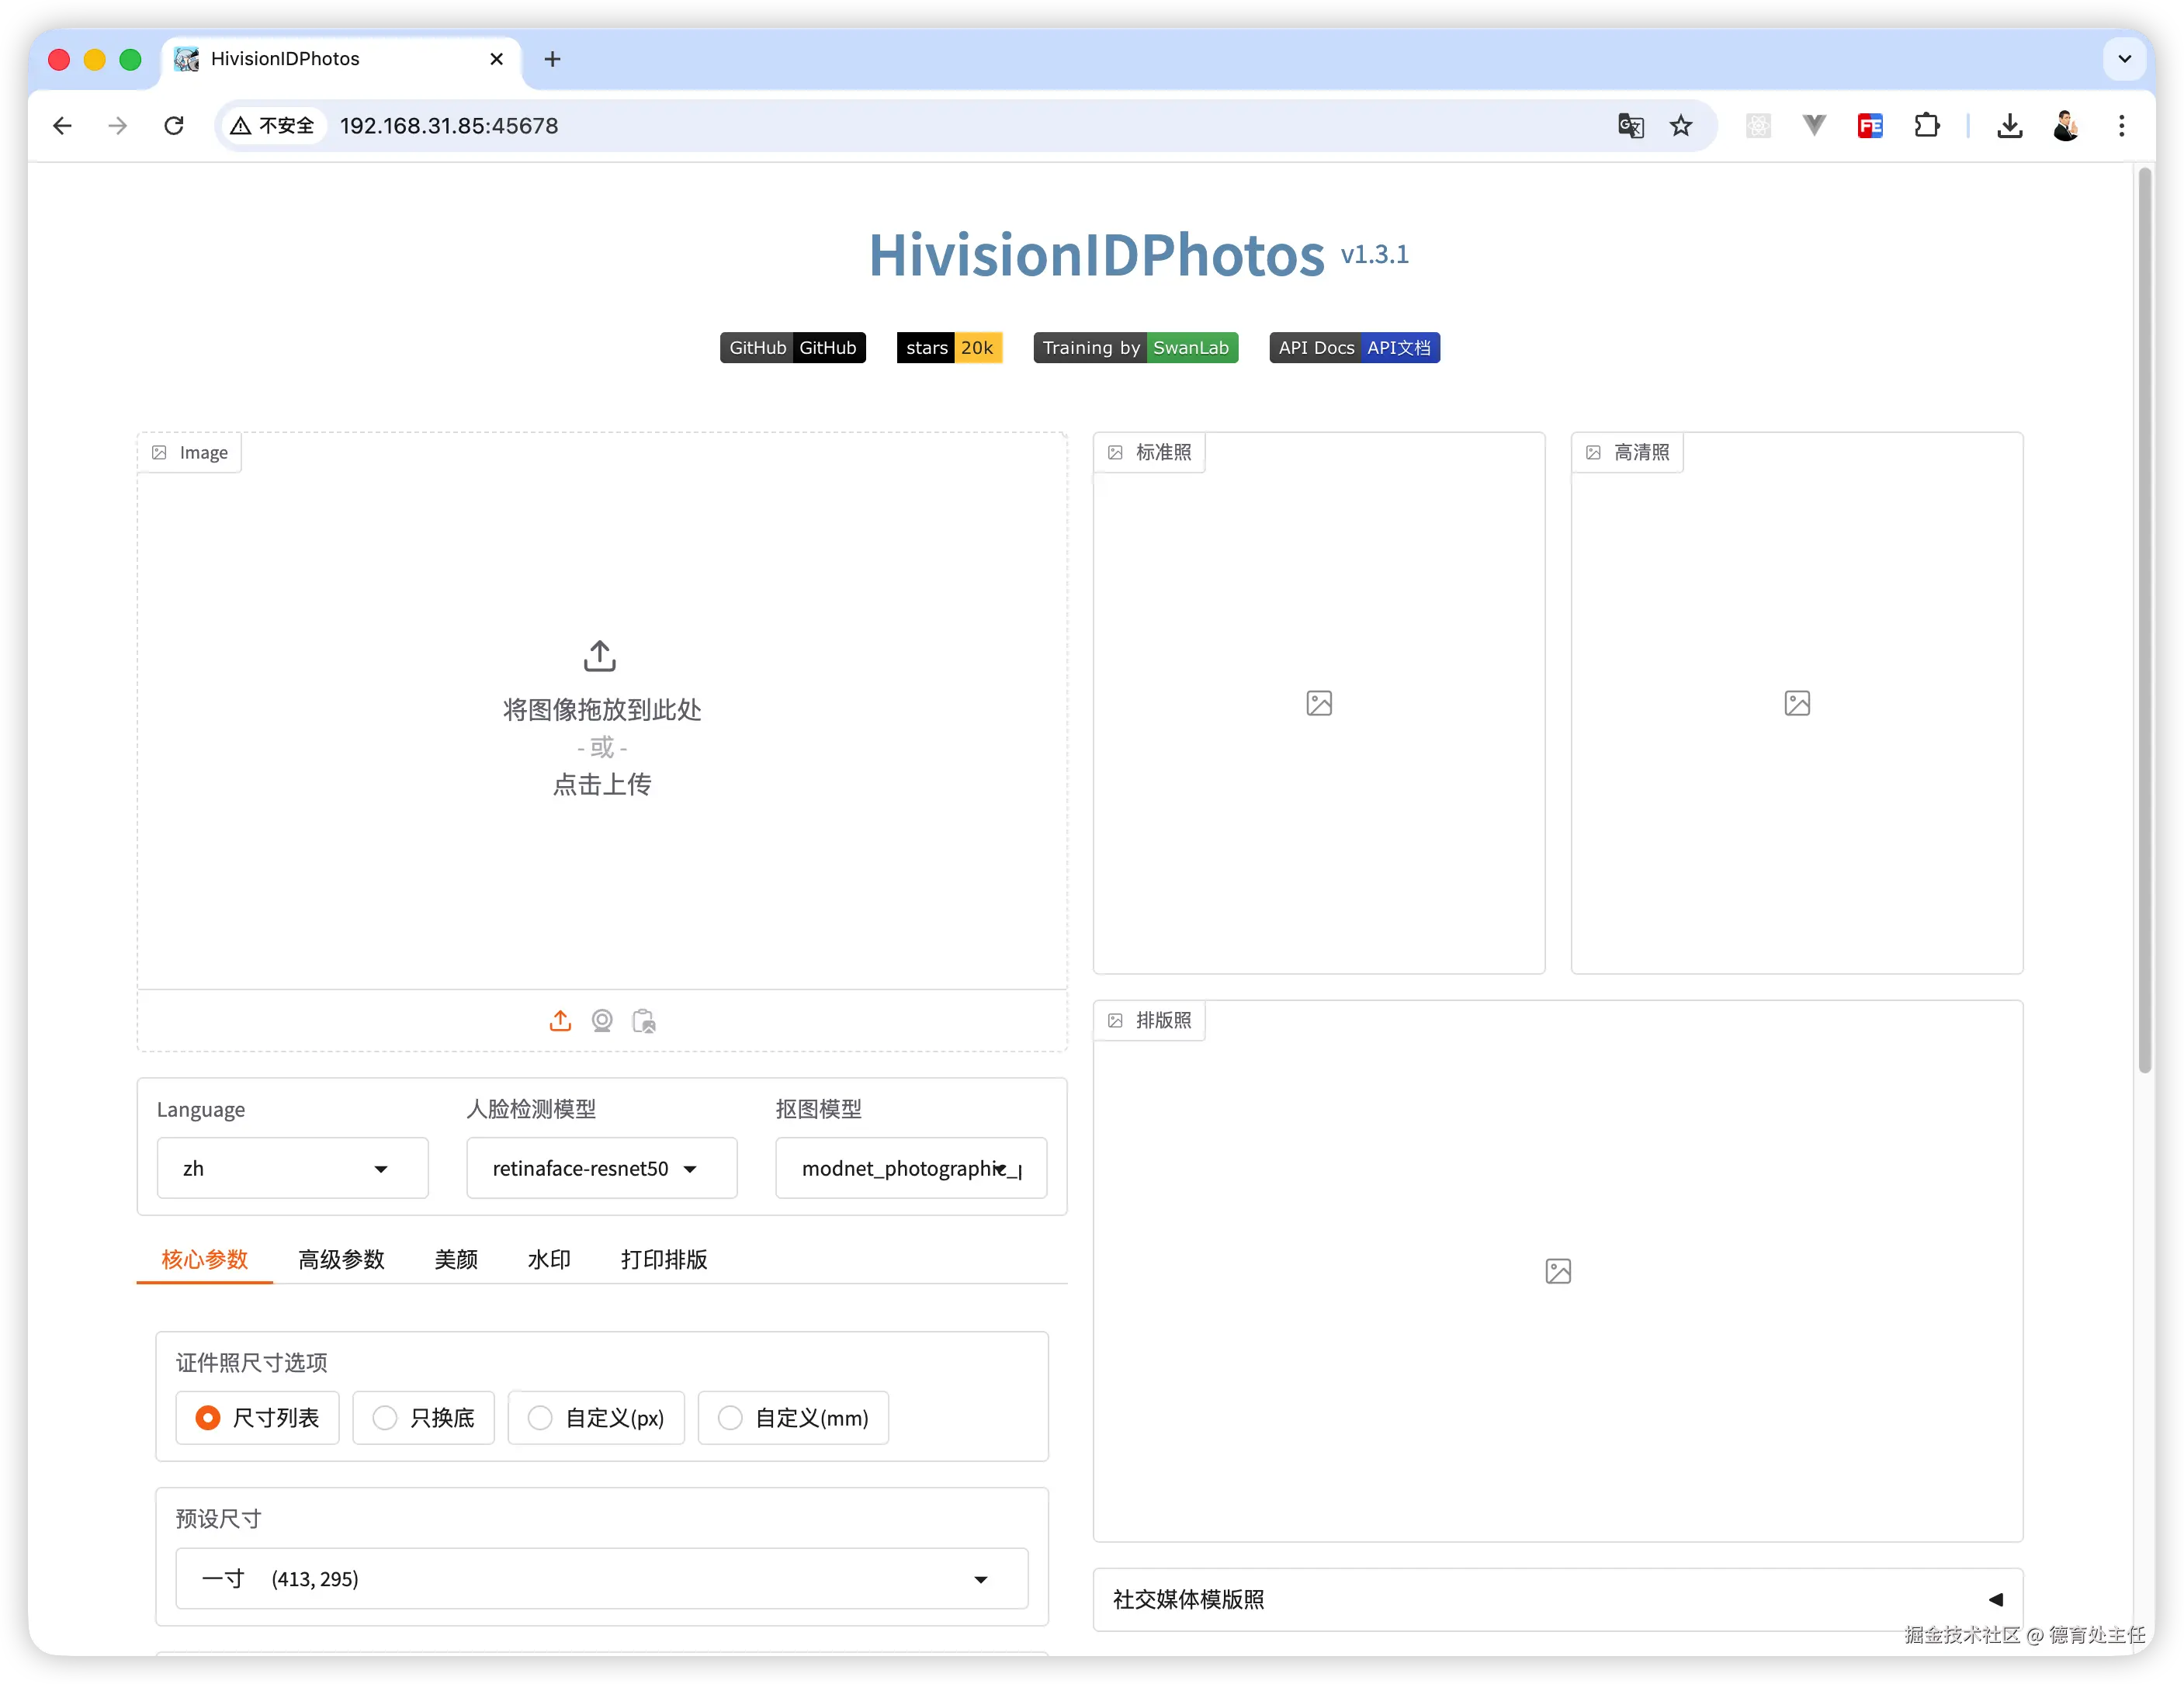2184x1684 pixels.
Task: Click the 不安全 security warning indicator
Action: (x=273, y=125)
